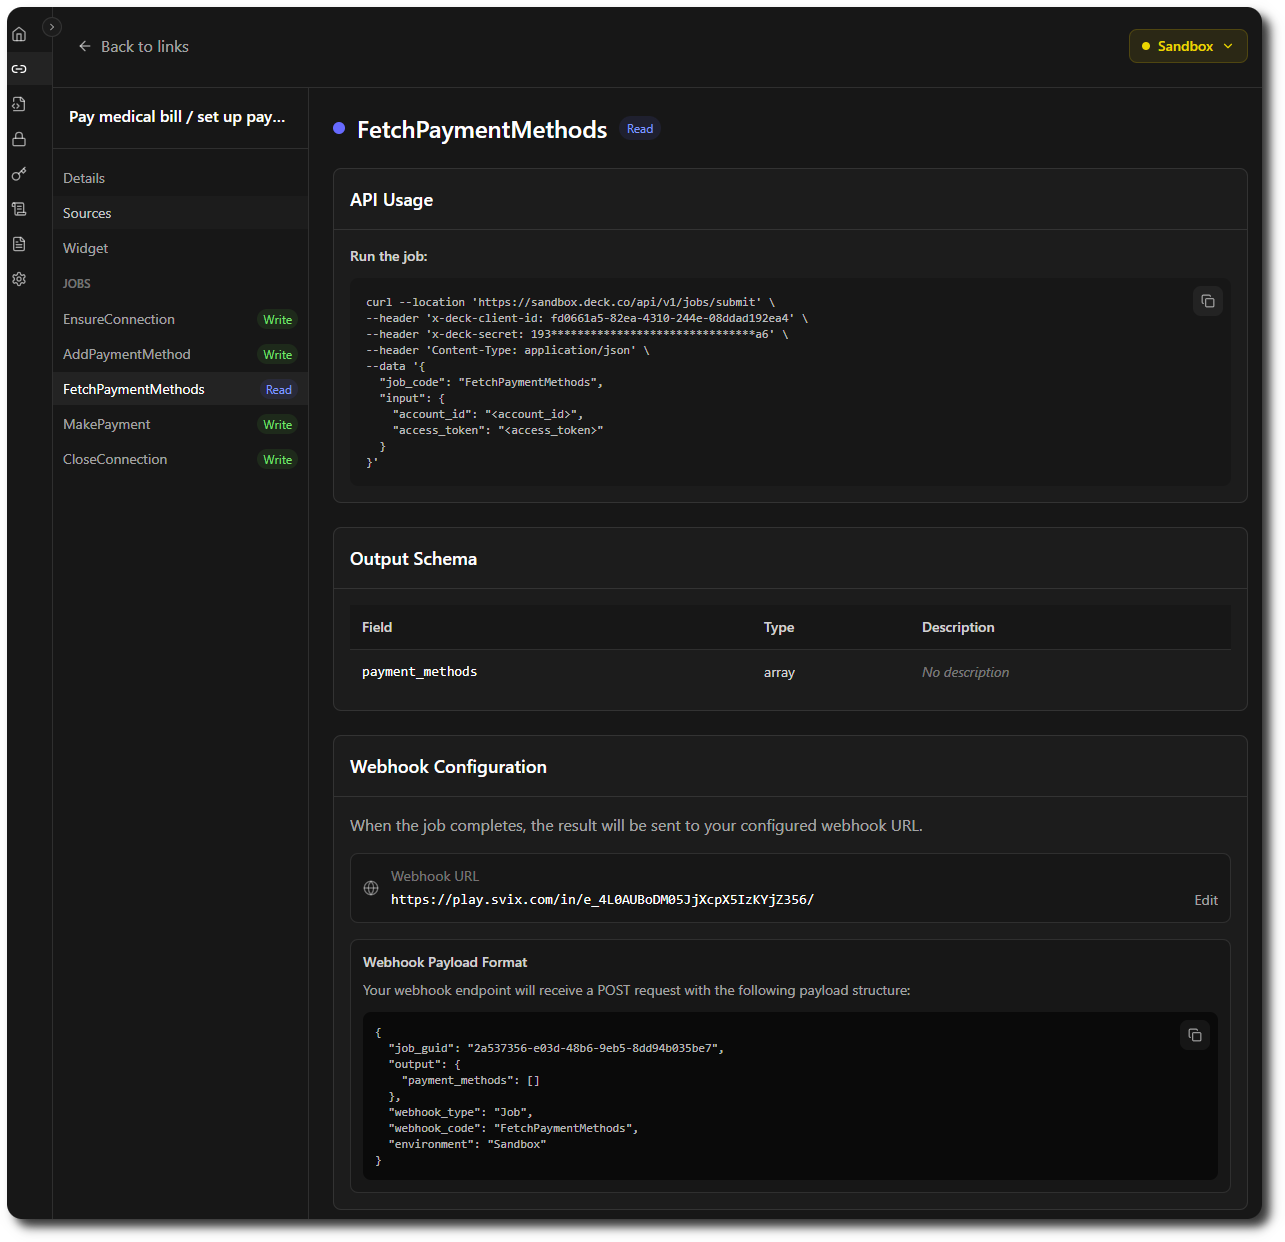
Task: Open the Details section
Action: pyautogui.click(x=180, y=178)
